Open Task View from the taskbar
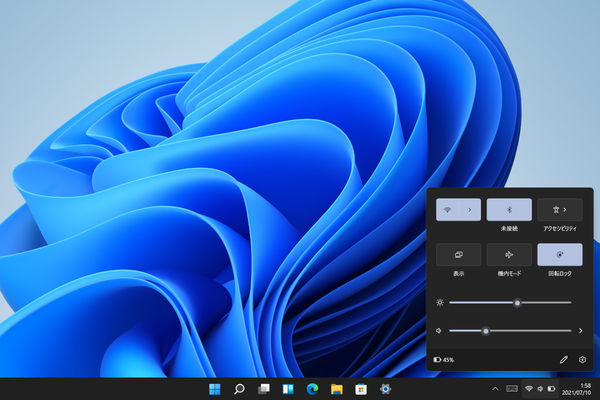Viewport: 600px width, 400px height. click(264, 389)
